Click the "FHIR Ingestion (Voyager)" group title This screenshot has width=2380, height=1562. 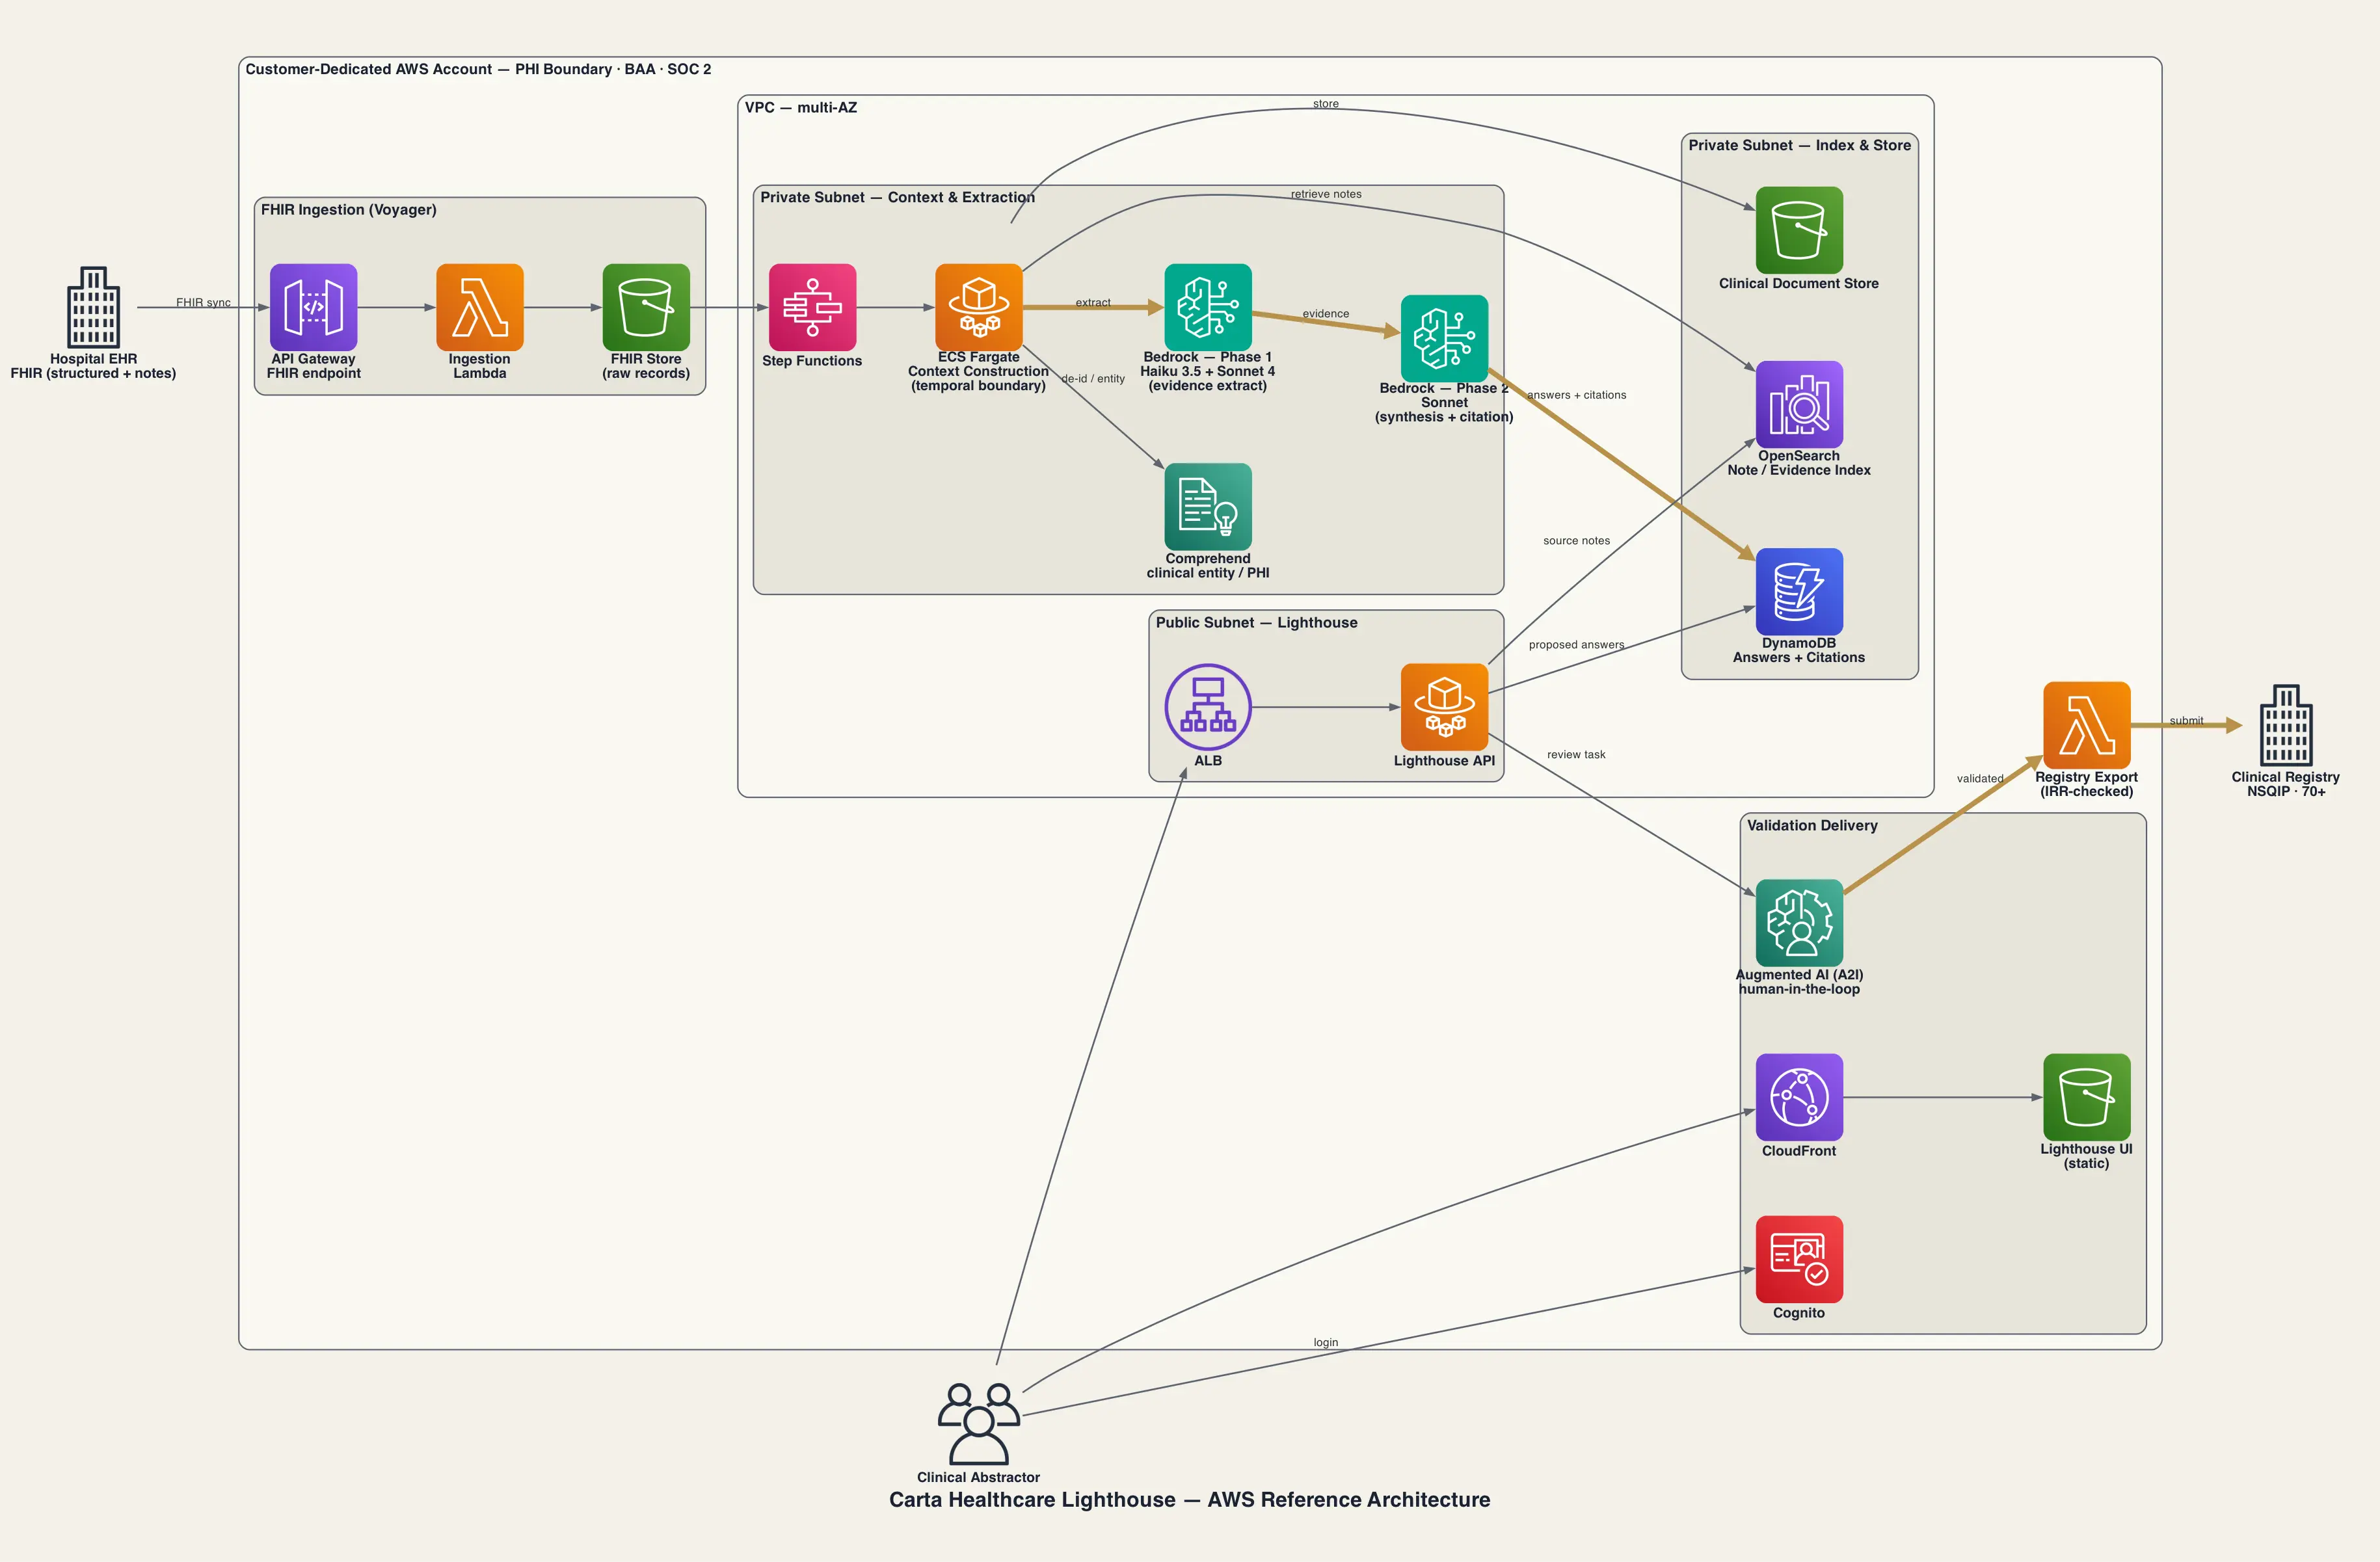[x=349, y=209]
